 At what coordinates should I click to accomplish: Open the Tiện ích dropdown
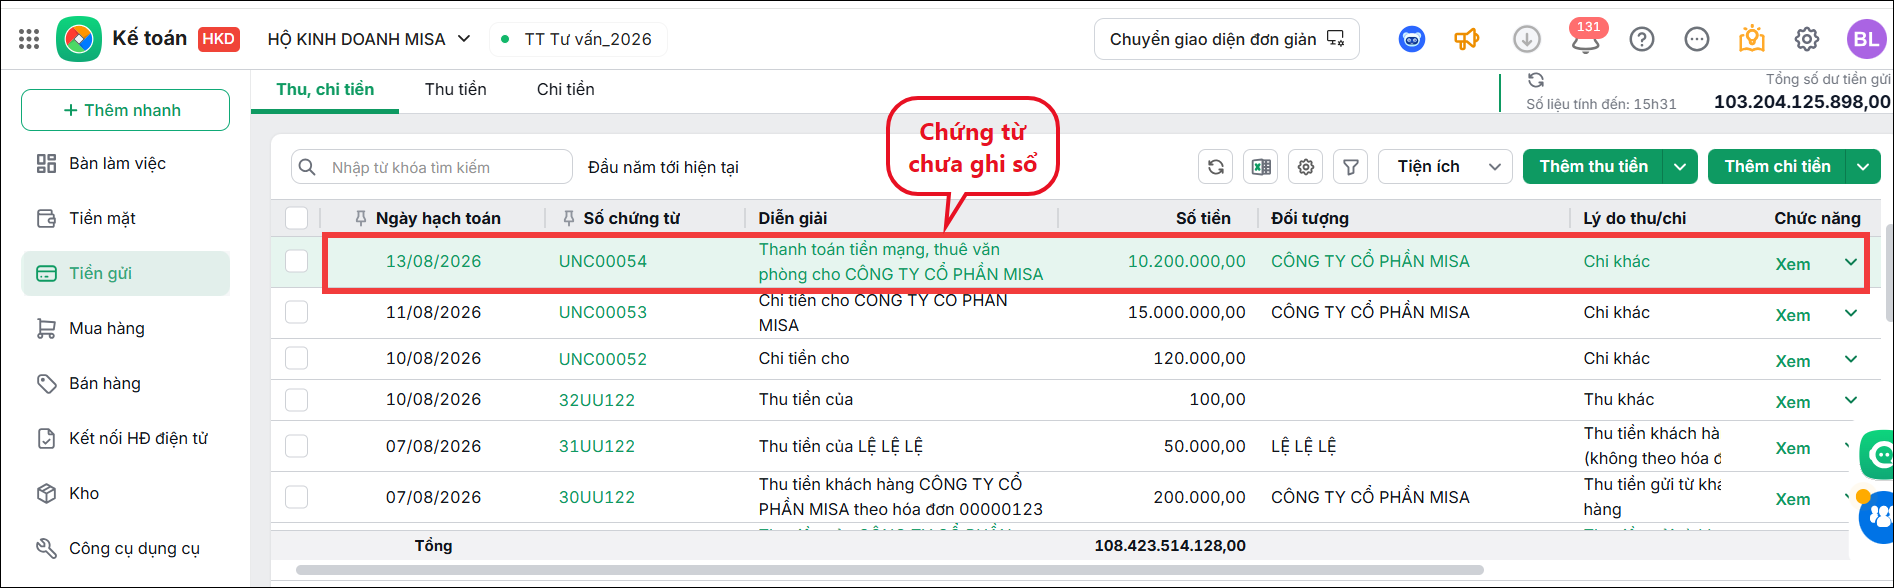pyautogui.click(x=1445, y=167)
